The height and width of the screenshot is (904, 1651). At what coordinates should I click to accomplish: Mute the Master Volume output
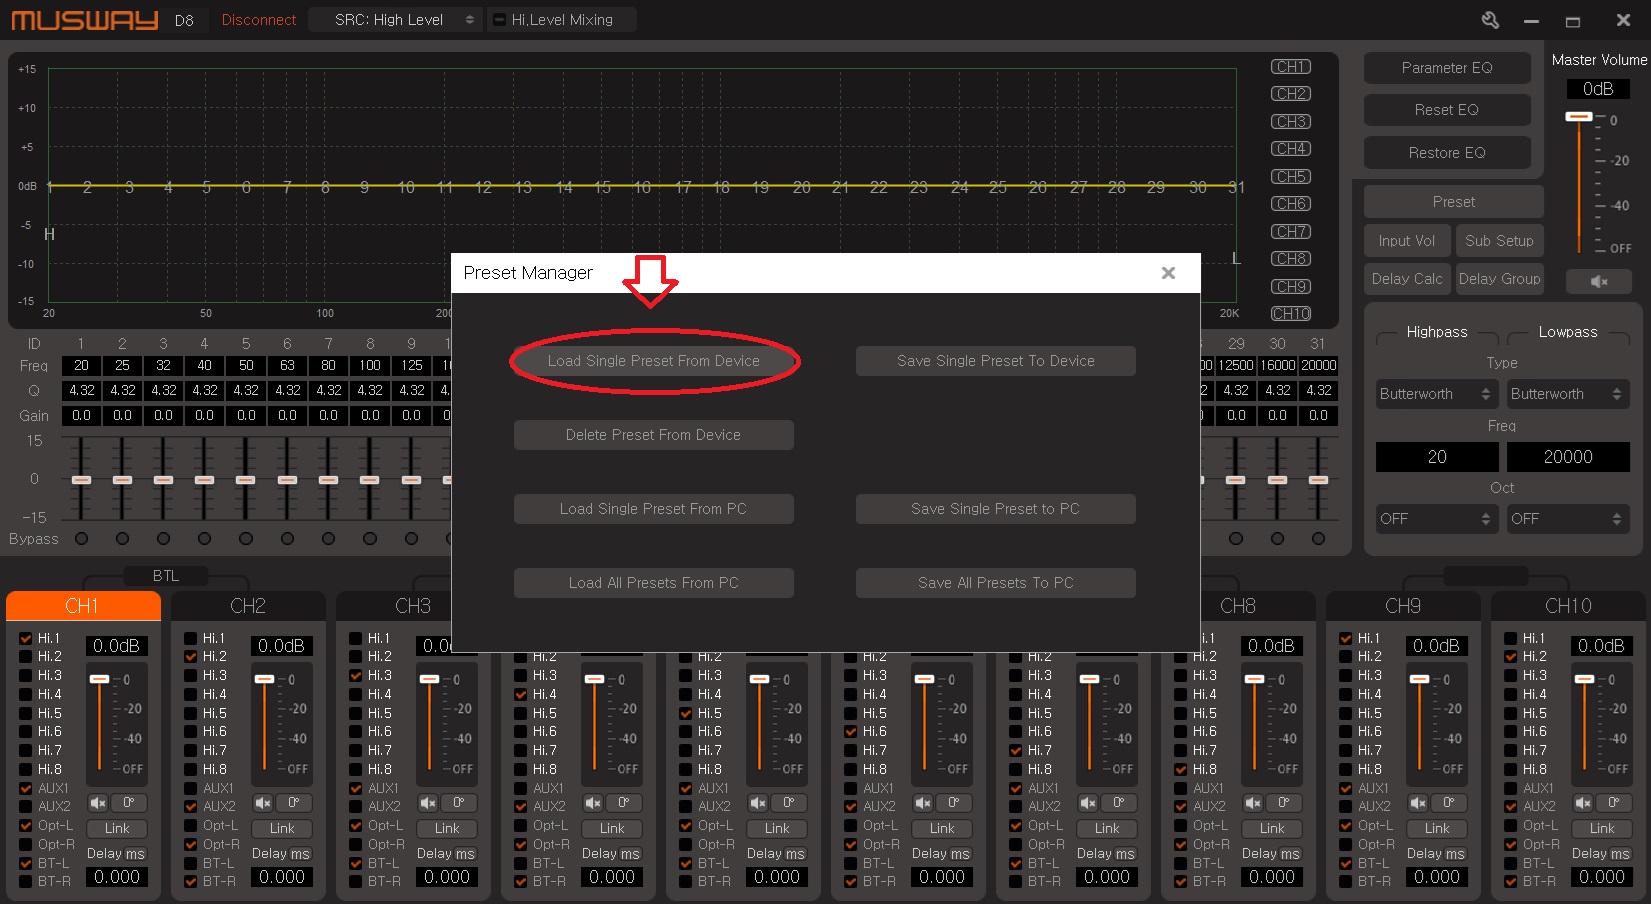pyautogui.click(x=1599, y=281)
